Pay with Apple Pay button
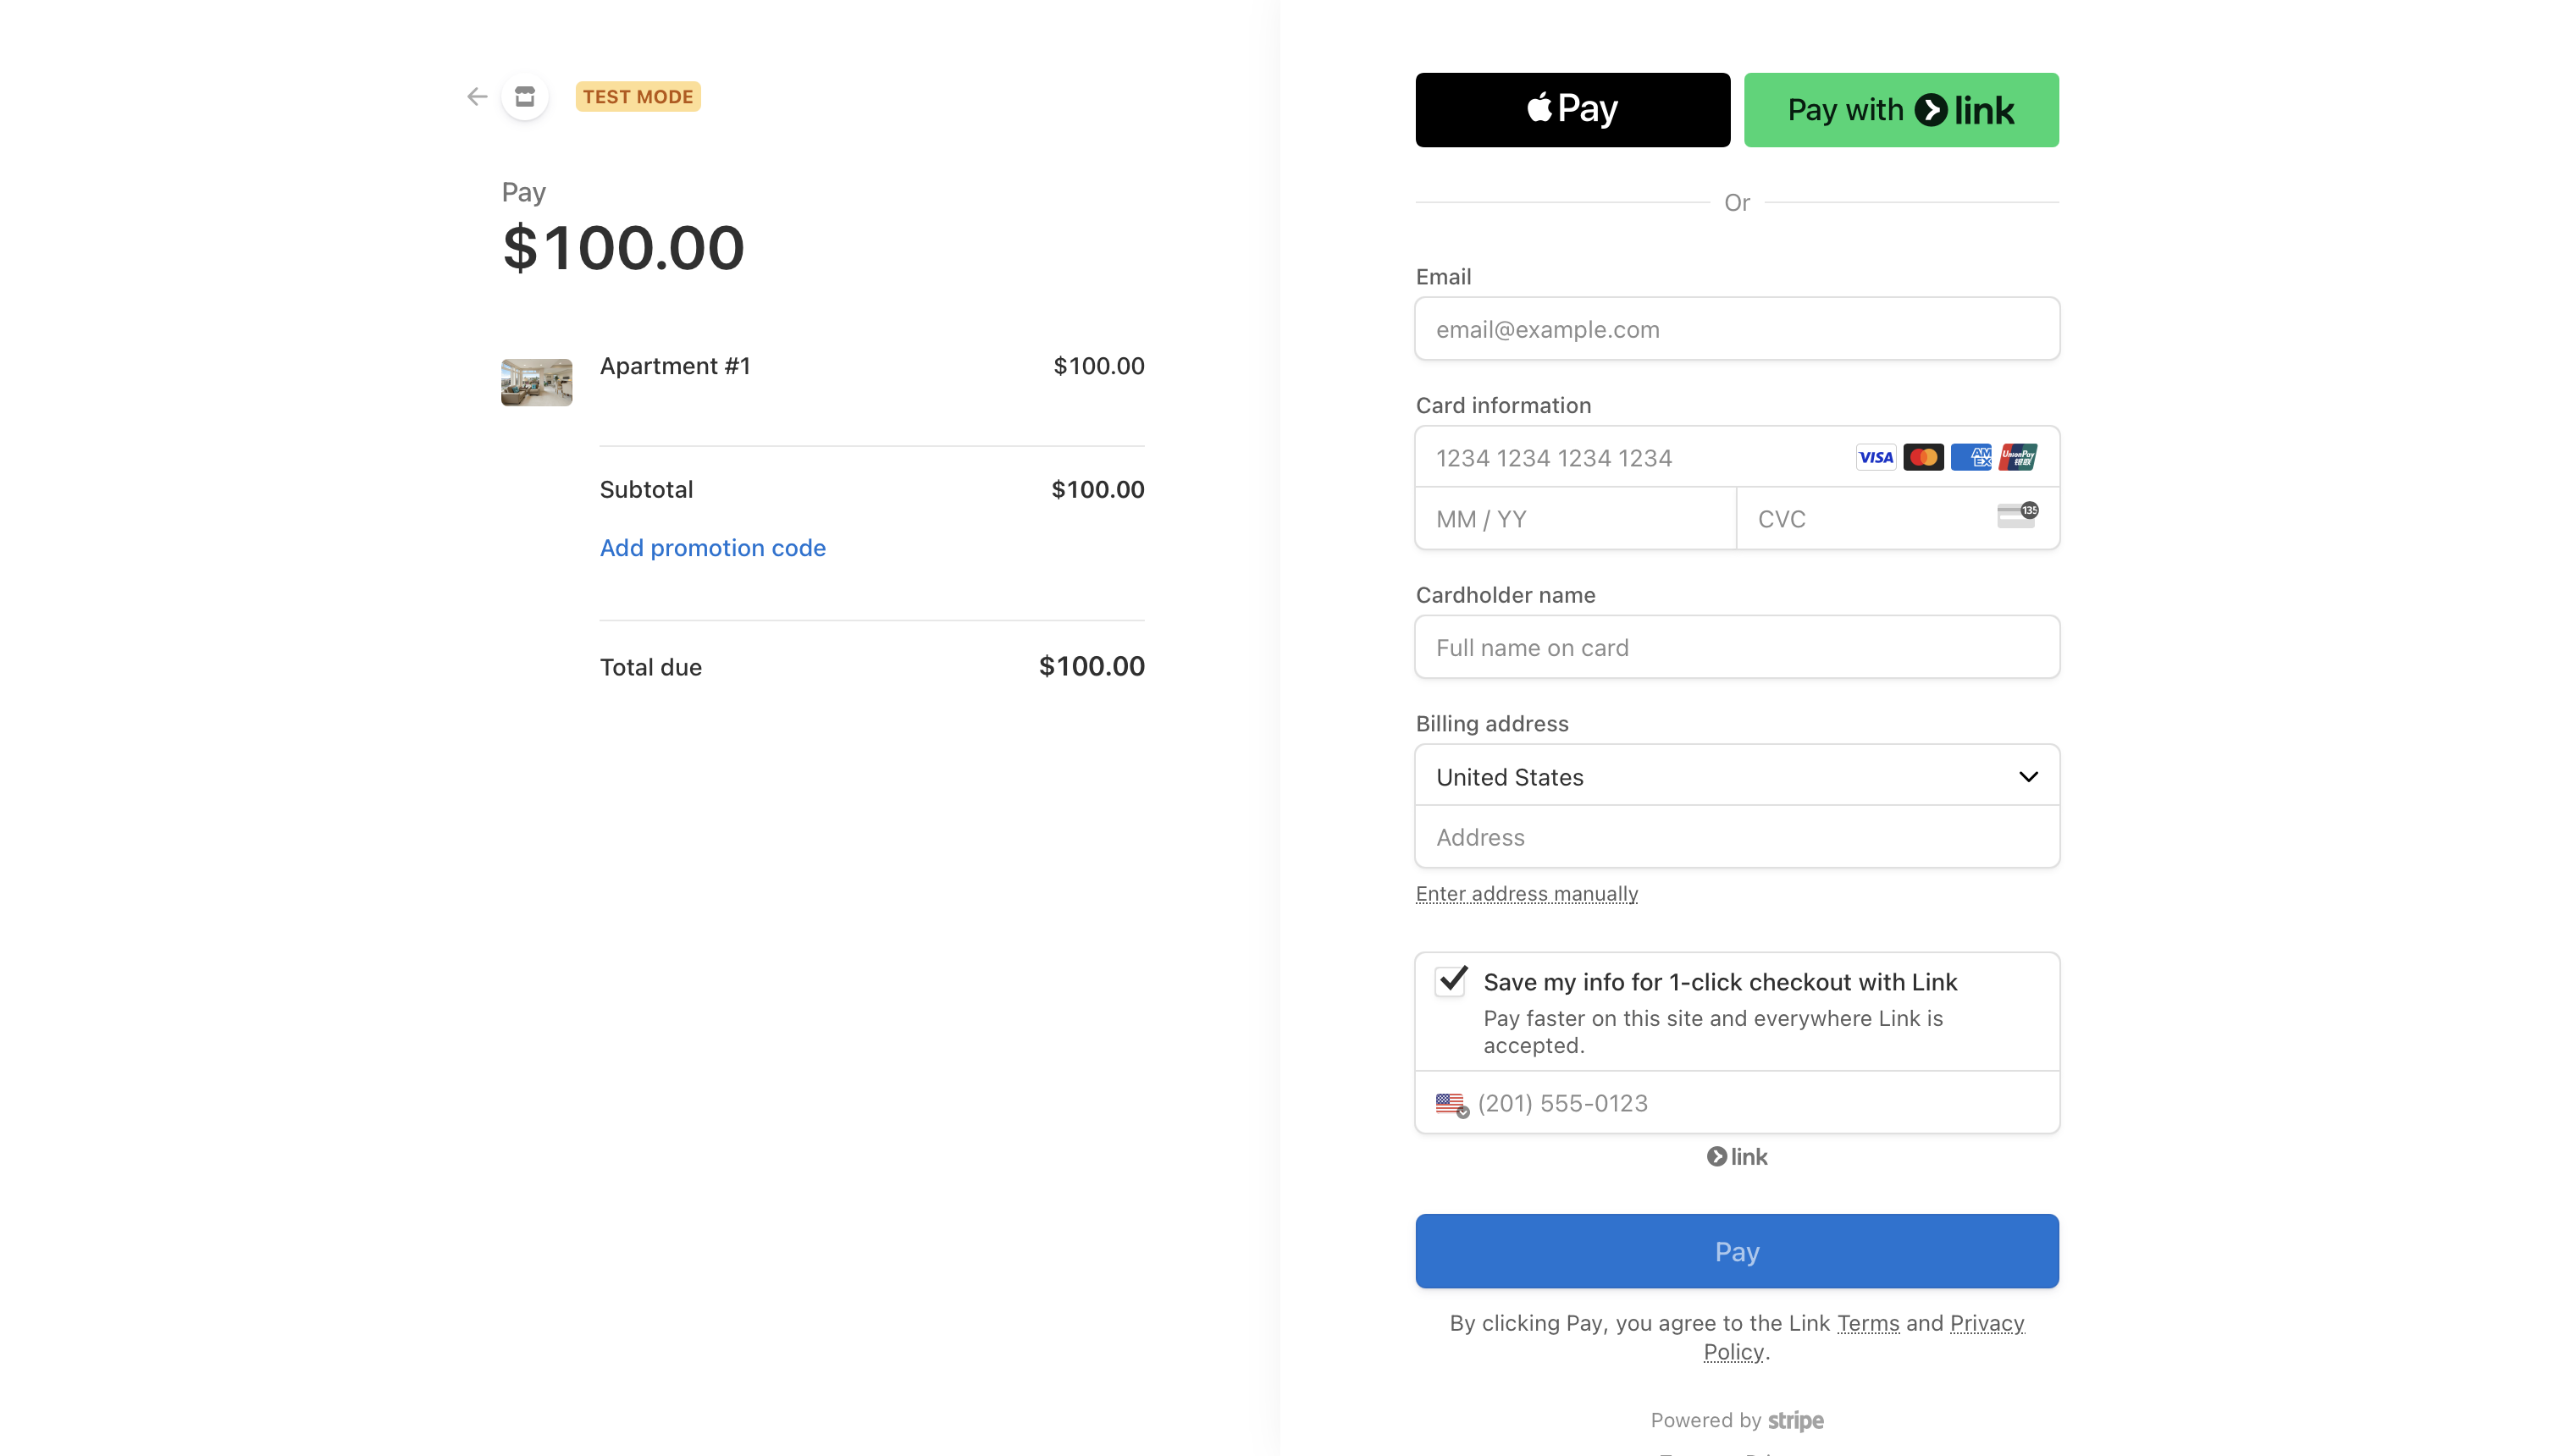Image resolution: width=2559 pixels, height=1456 pixels. (x=1572, y=110)
